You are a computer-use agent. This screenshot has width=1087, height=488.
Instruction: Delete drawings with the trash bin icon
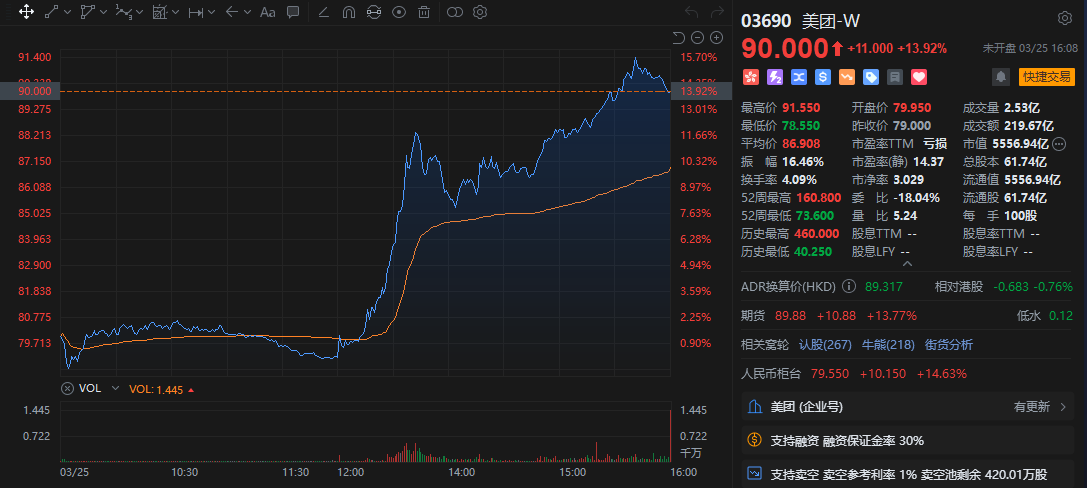coord(424,12)
